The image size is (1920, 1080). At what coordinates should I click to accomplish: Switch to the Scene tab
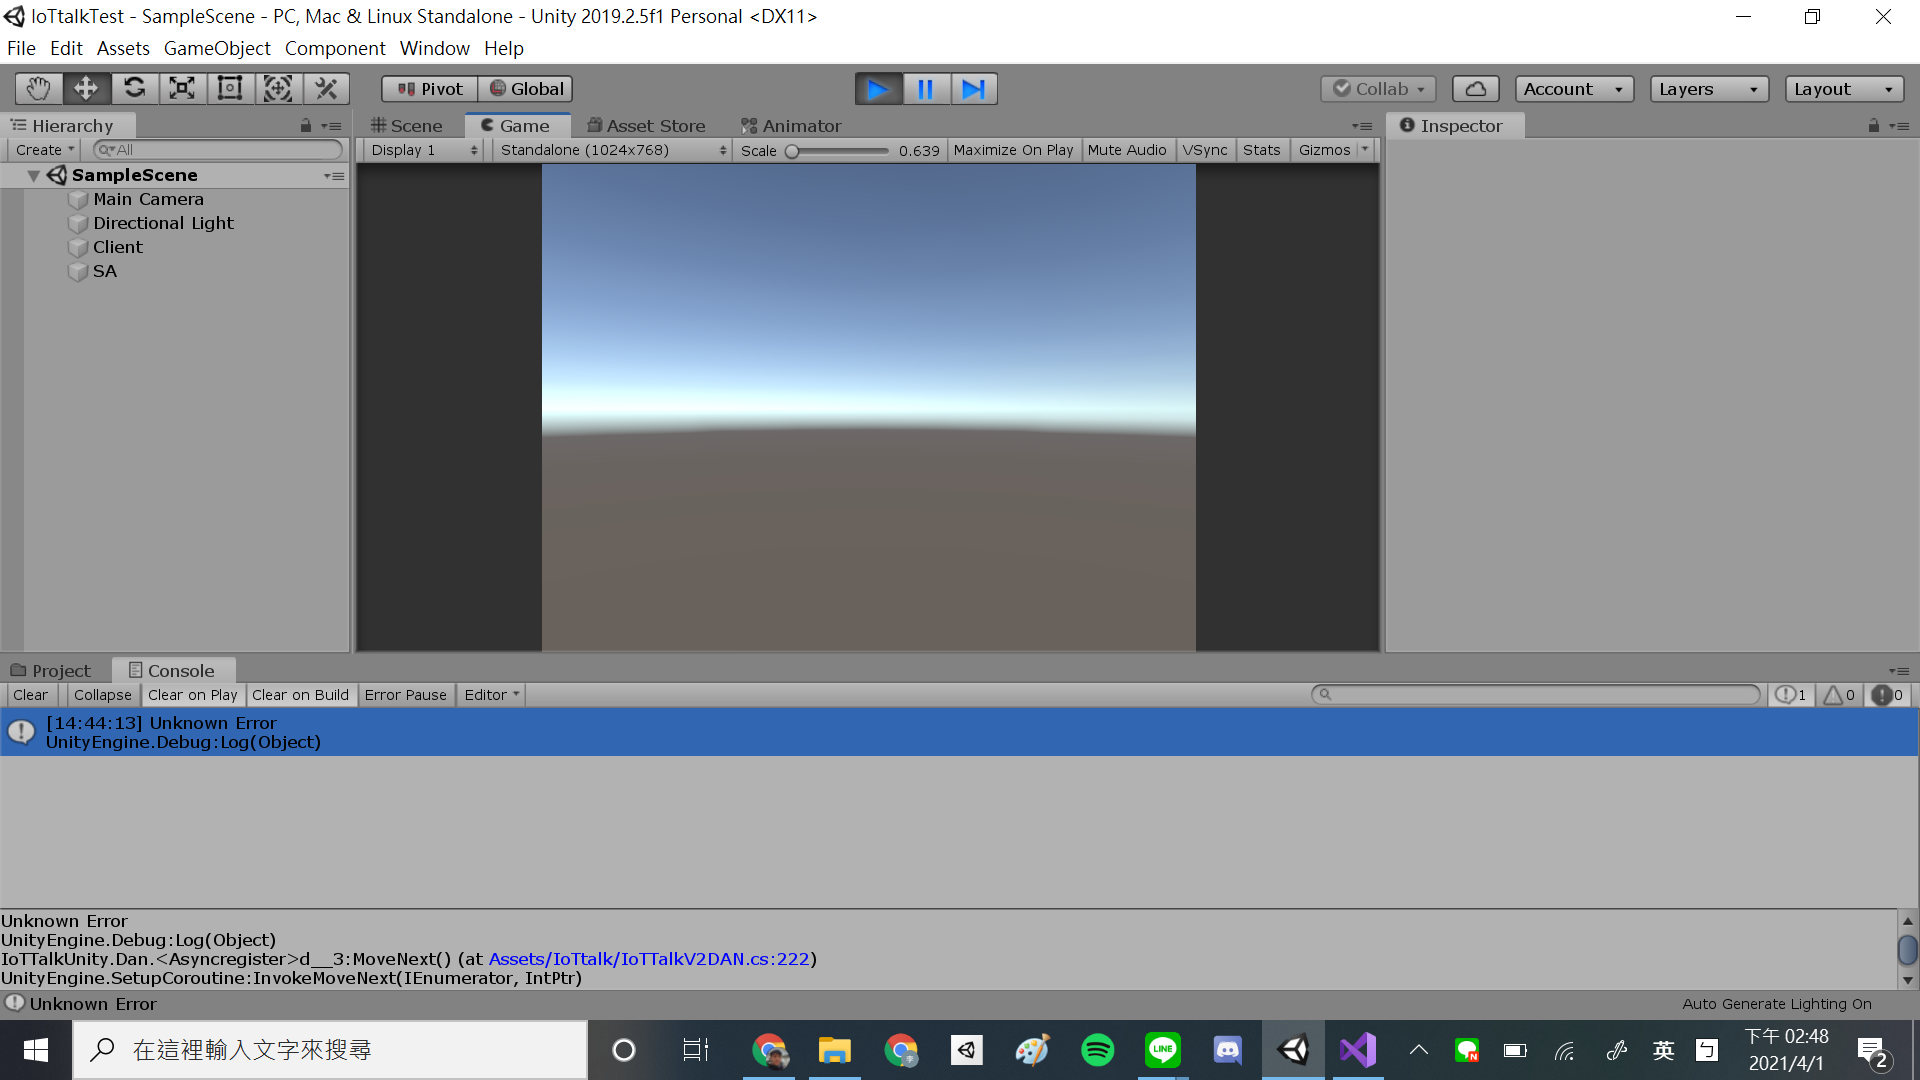(x=406, y=125)
